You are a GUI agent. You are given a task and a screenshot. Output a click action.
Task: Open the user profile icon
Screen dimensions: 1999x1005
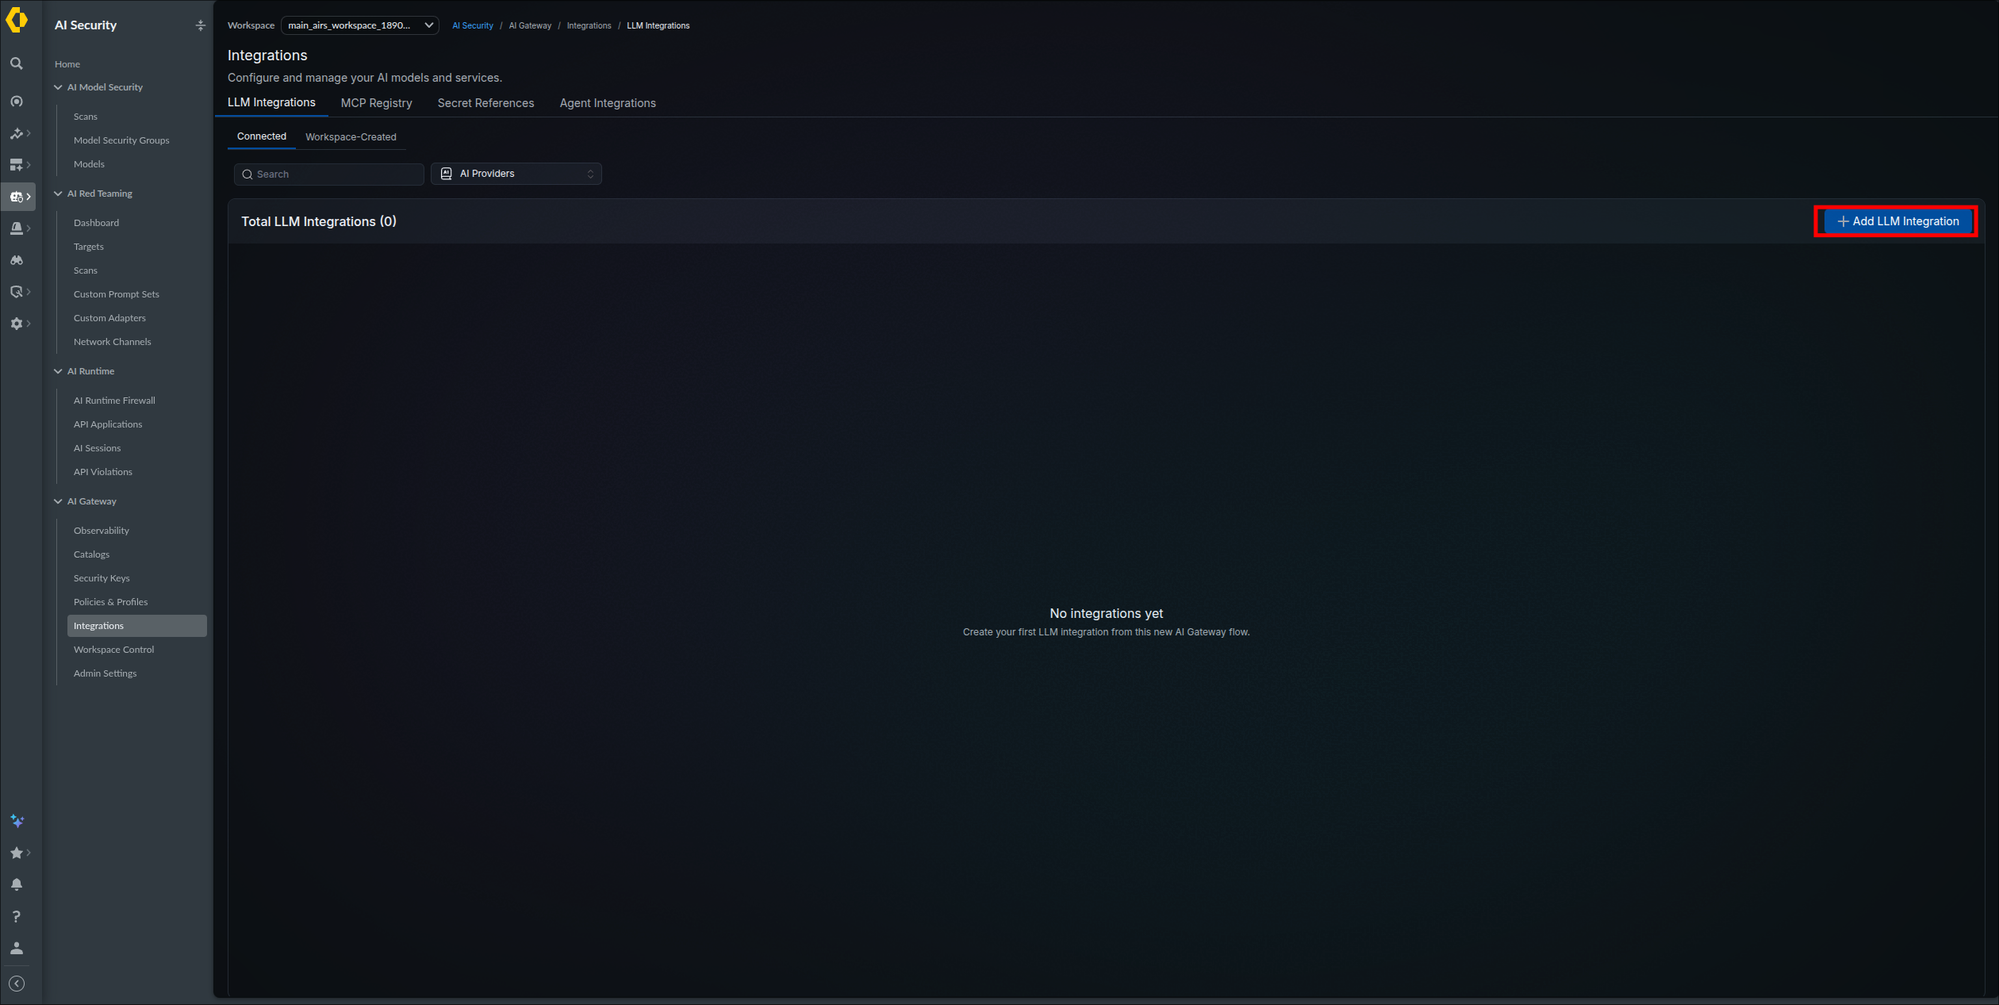[17, 948]
